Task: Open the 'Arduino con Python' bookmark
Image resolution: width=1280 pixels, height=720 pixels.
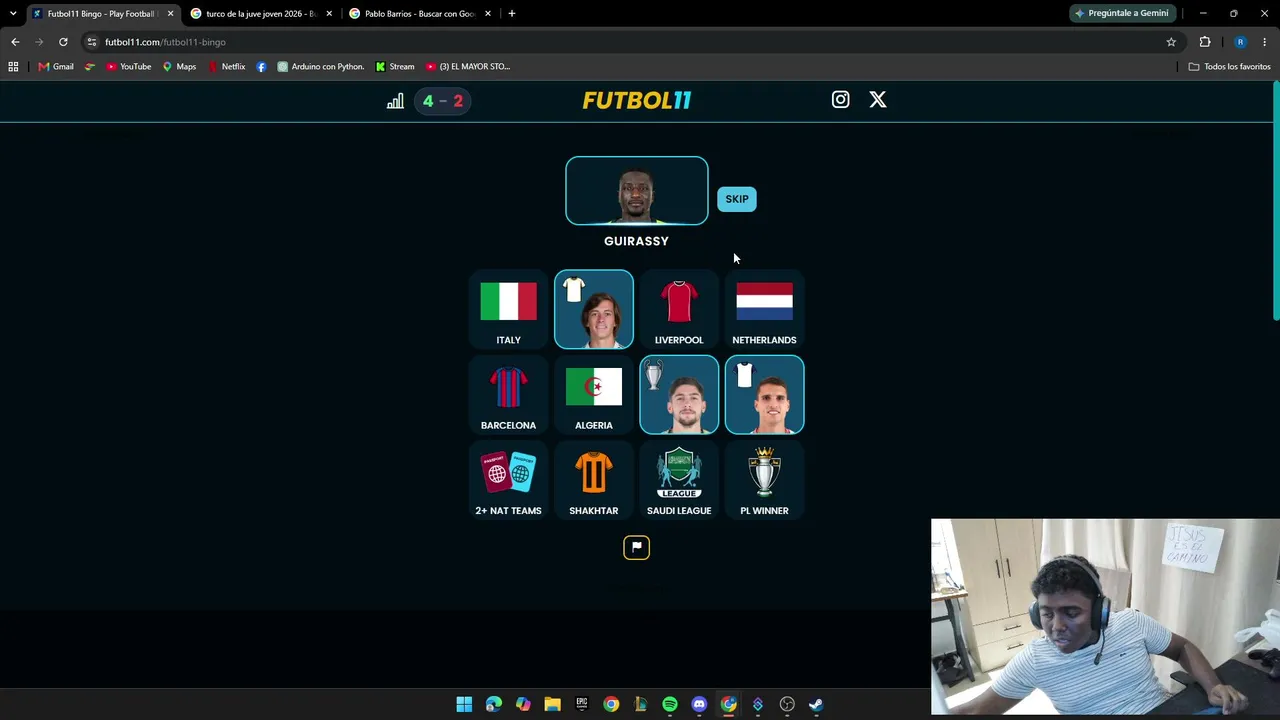Action: (x=321, y=67)
